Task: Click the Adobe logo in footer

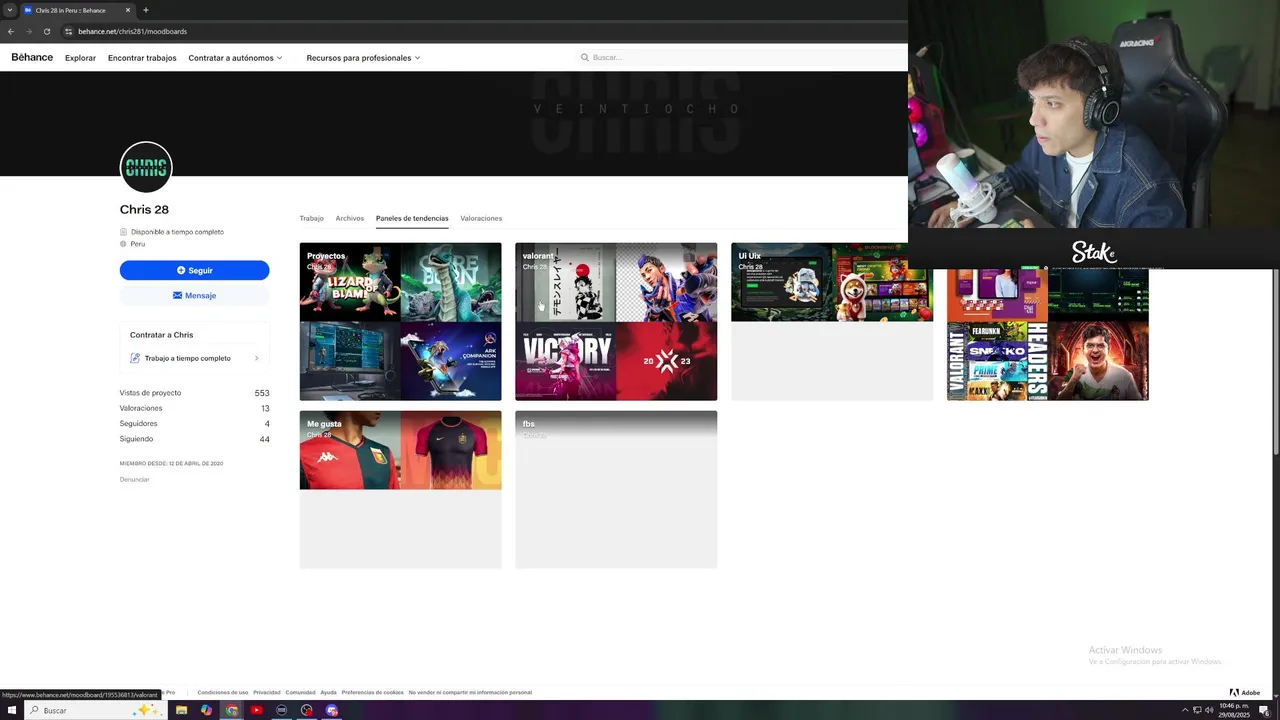Action: click(1245, 692)
